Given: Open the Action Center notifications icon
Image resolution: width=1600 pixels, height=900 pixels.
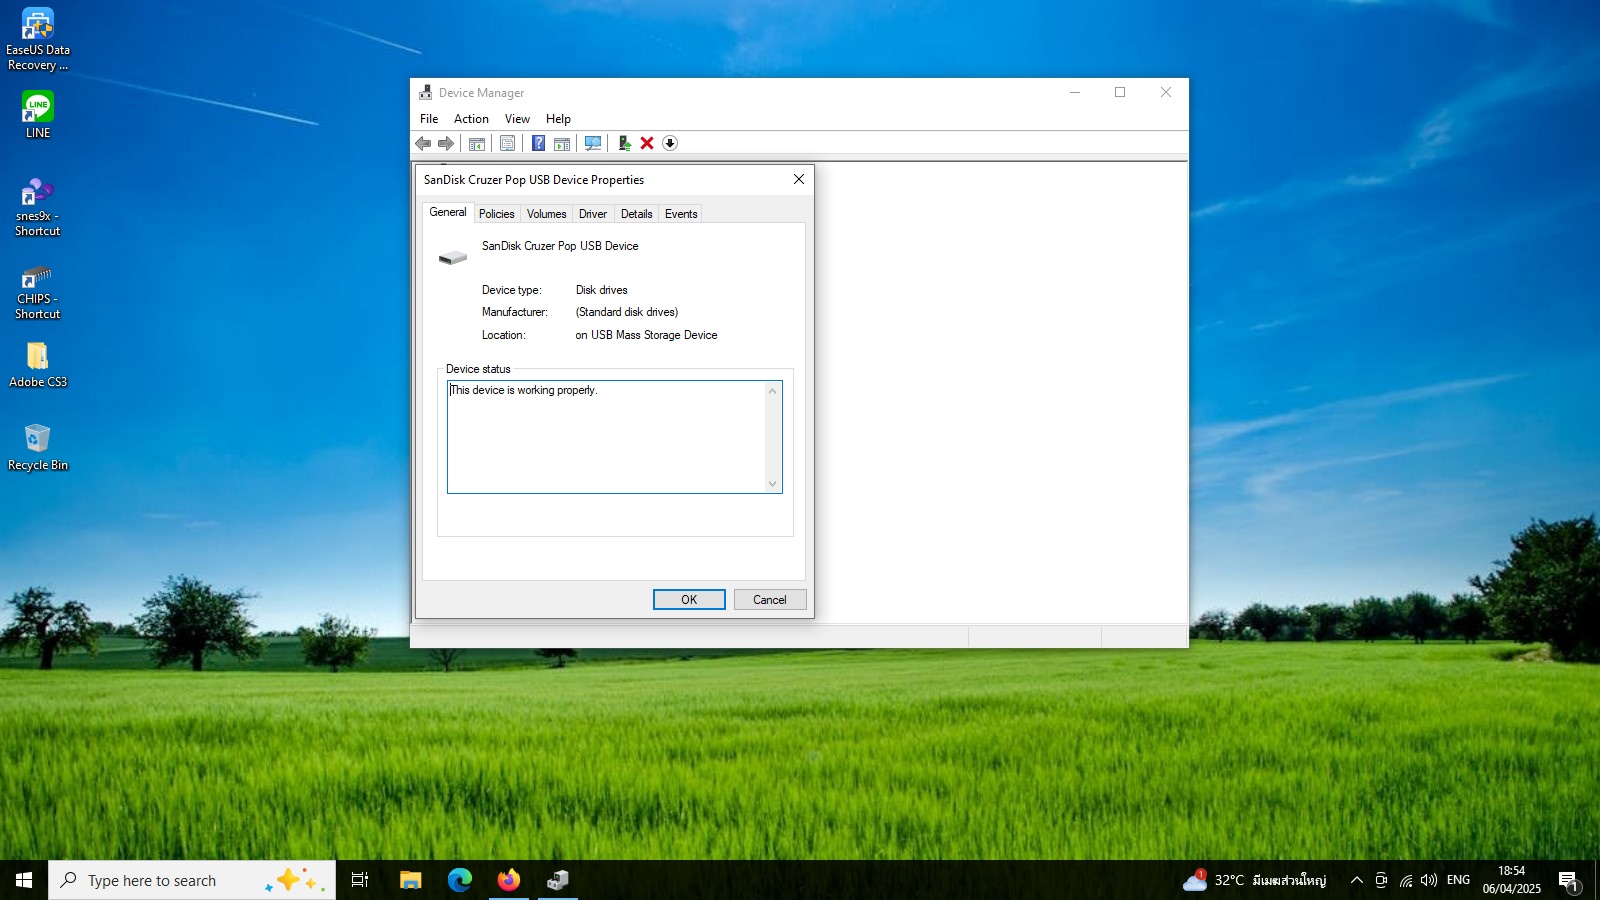Looking at the screenshot, I should [x=1569, y=880].
